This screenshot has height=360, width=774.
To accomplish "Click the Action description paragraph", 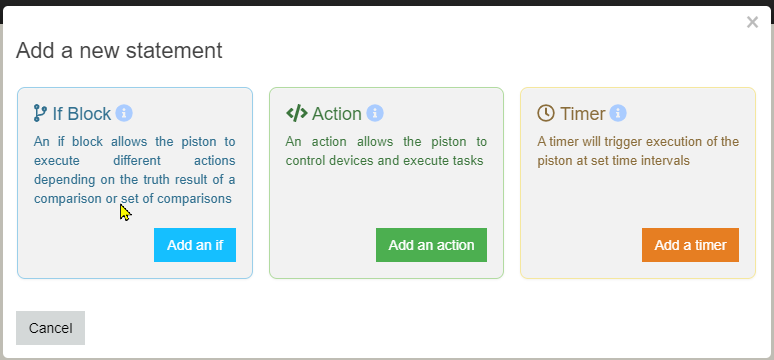I will (x=386, y=152).
